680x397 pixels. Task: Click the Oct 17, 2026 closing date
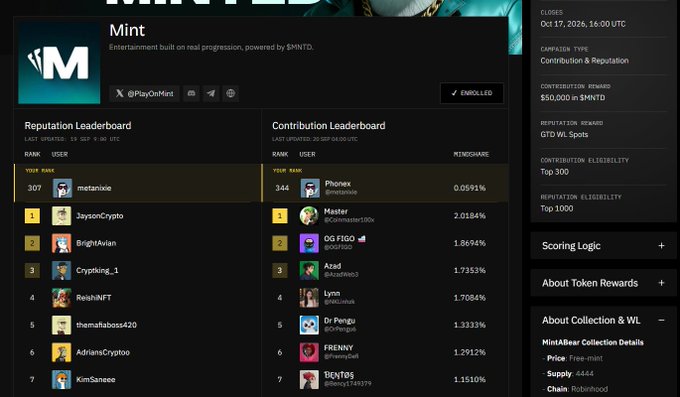click(583, 24)
